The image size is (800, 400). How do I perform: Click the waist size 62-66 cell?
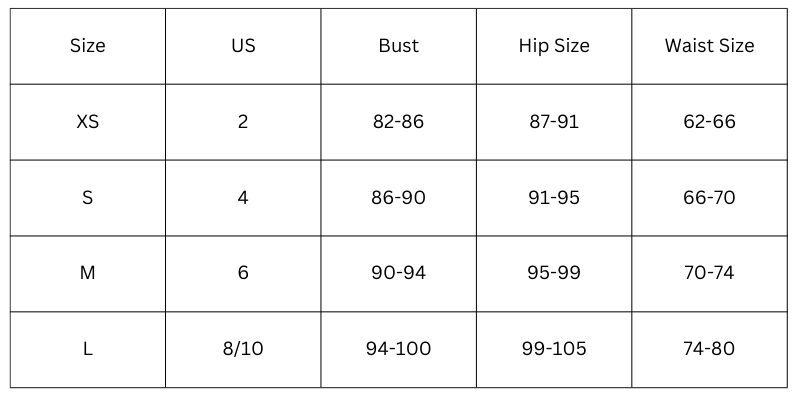tap(709, 122)
